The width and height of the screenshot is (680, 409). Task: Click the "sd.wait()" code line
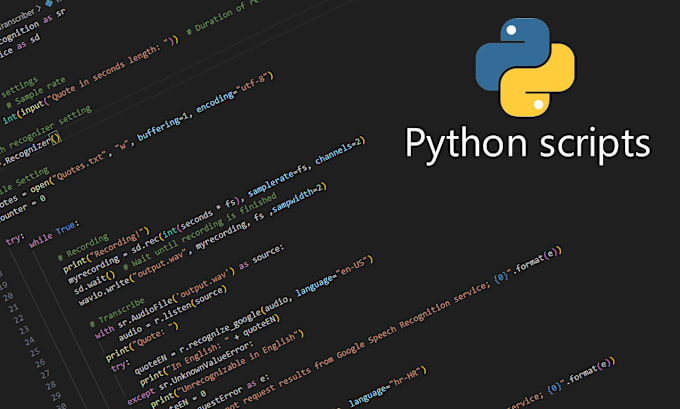(x=95, y=283)
